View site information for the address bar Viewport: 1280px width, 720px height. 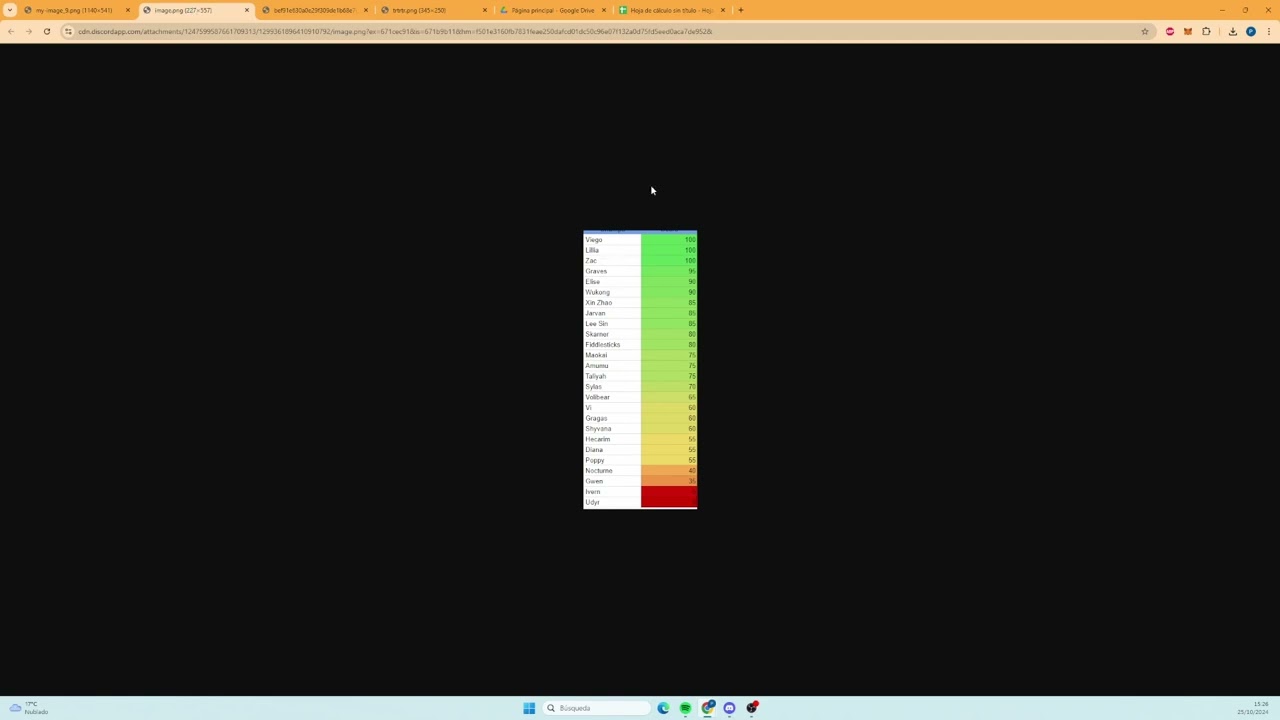(68, 31)
